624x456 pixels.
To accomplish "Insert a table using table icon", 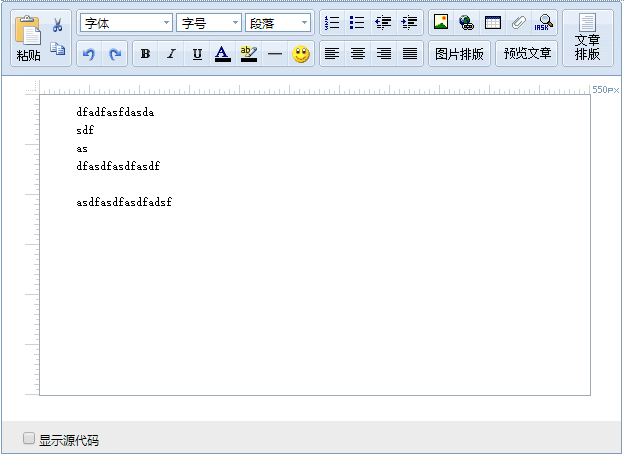I will click(x=493, y=23).
